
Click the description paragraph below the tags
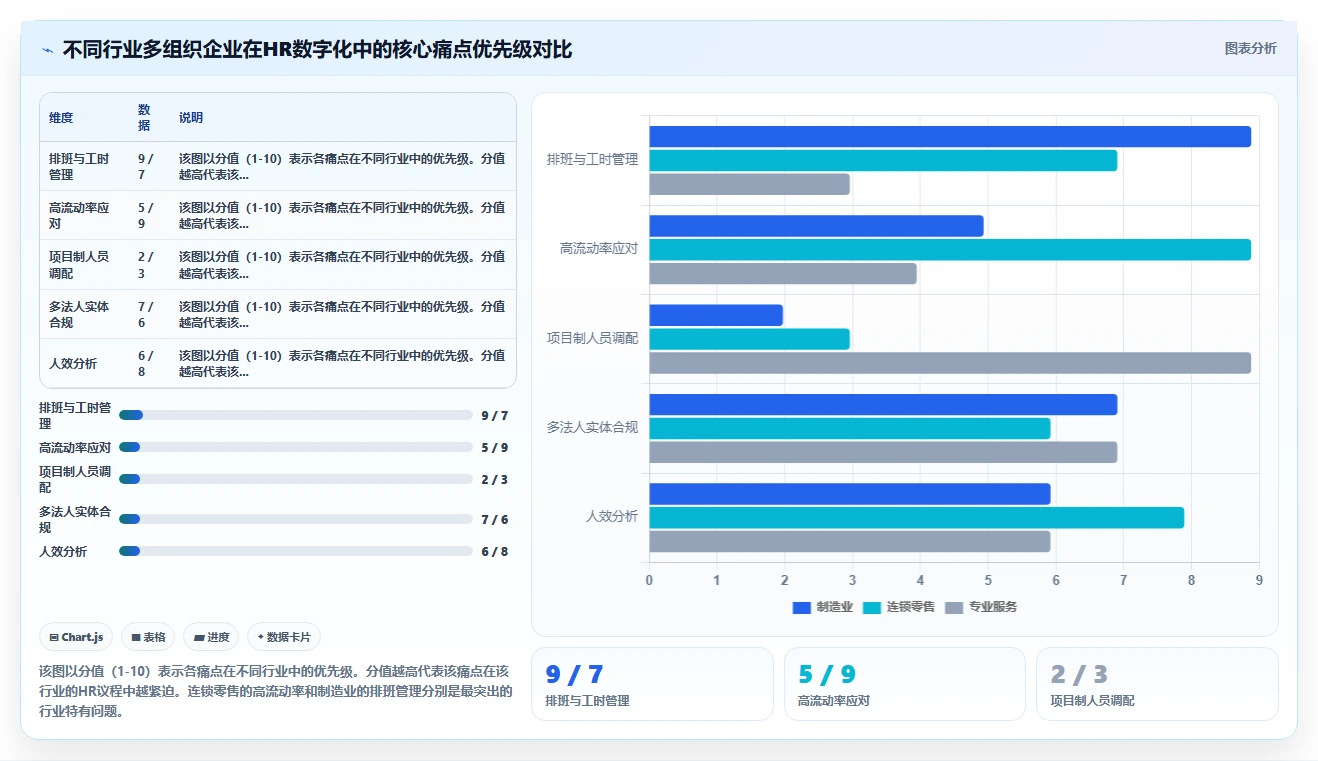(x=276, y=692)
